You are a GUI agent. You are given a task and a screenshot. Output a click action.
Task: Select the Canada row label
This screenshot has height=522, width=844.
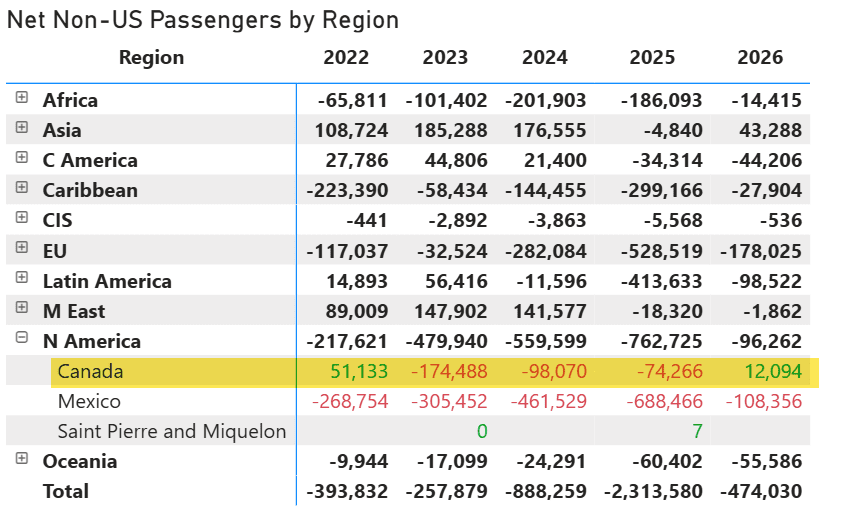[90, 372]
